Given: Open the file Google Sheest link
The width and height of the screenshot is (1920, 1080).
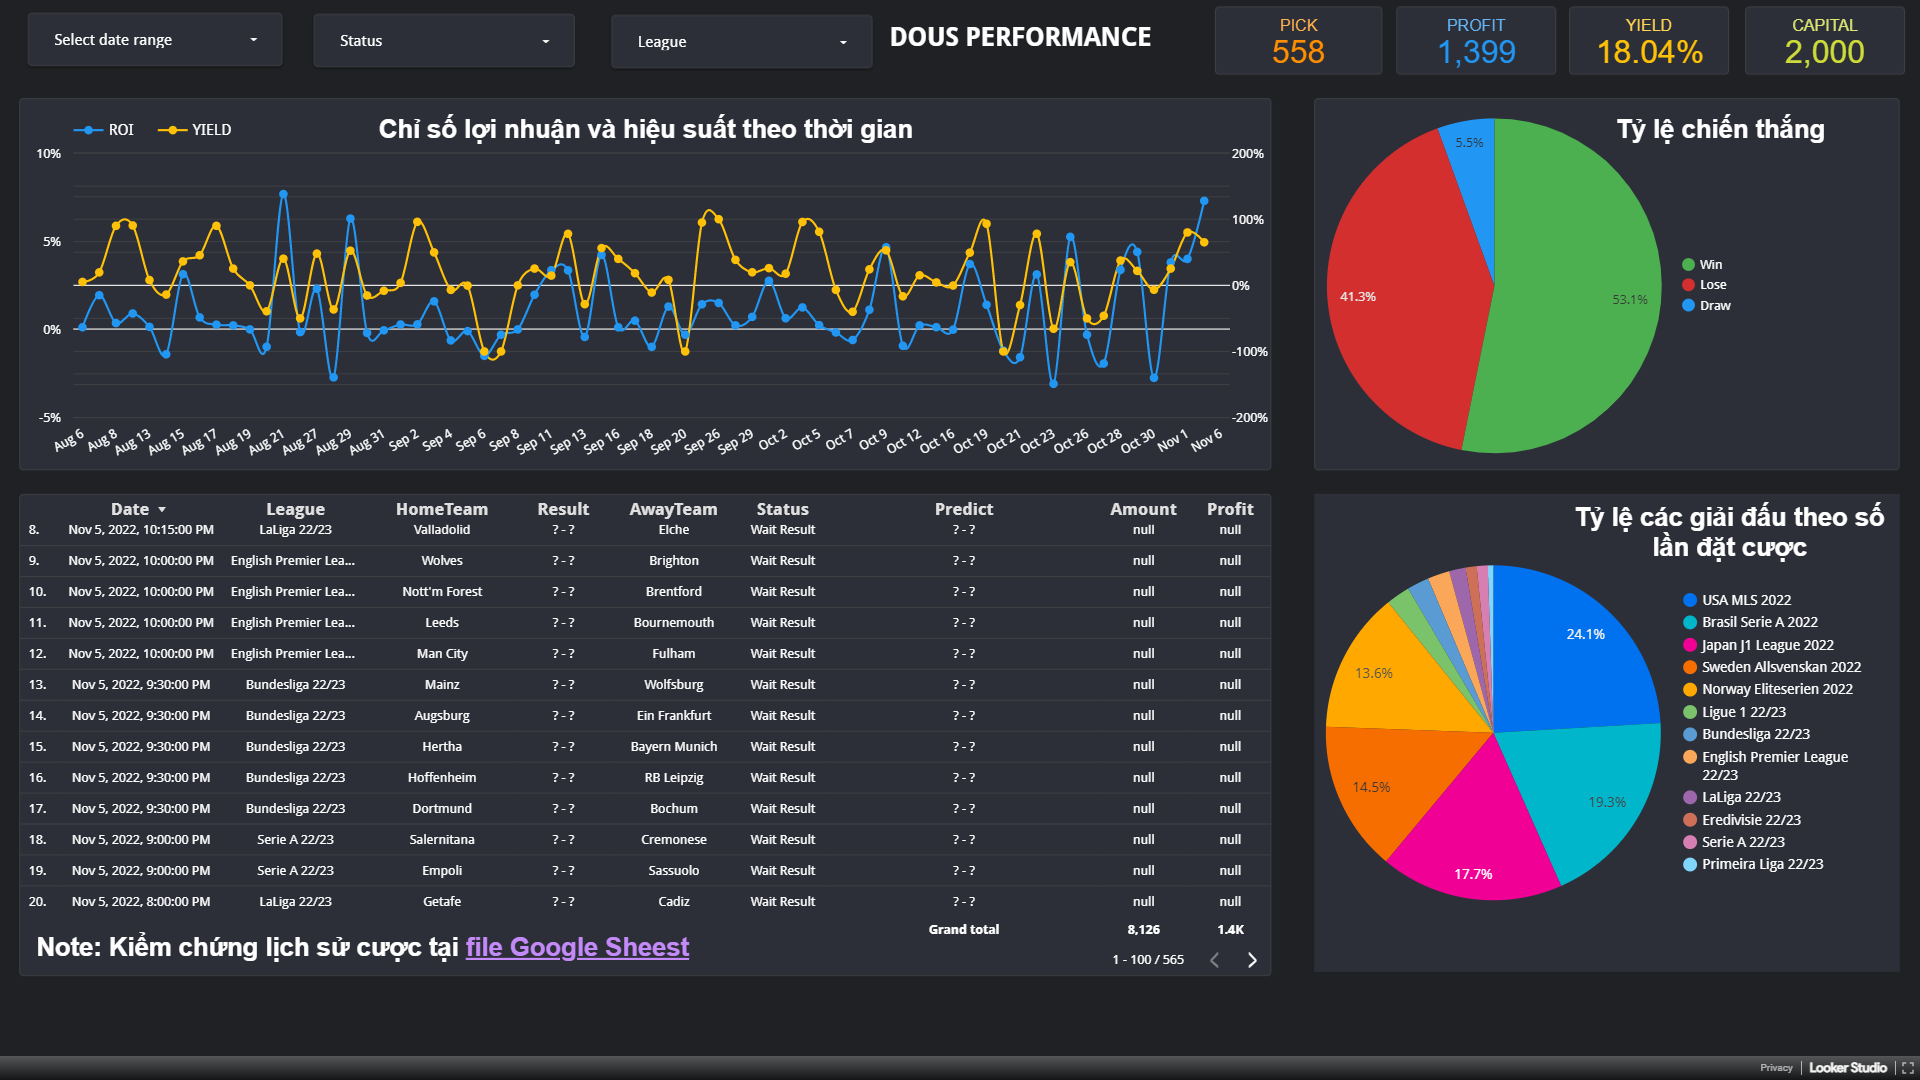Looking at the screenshot, I should tap(577, 947).
